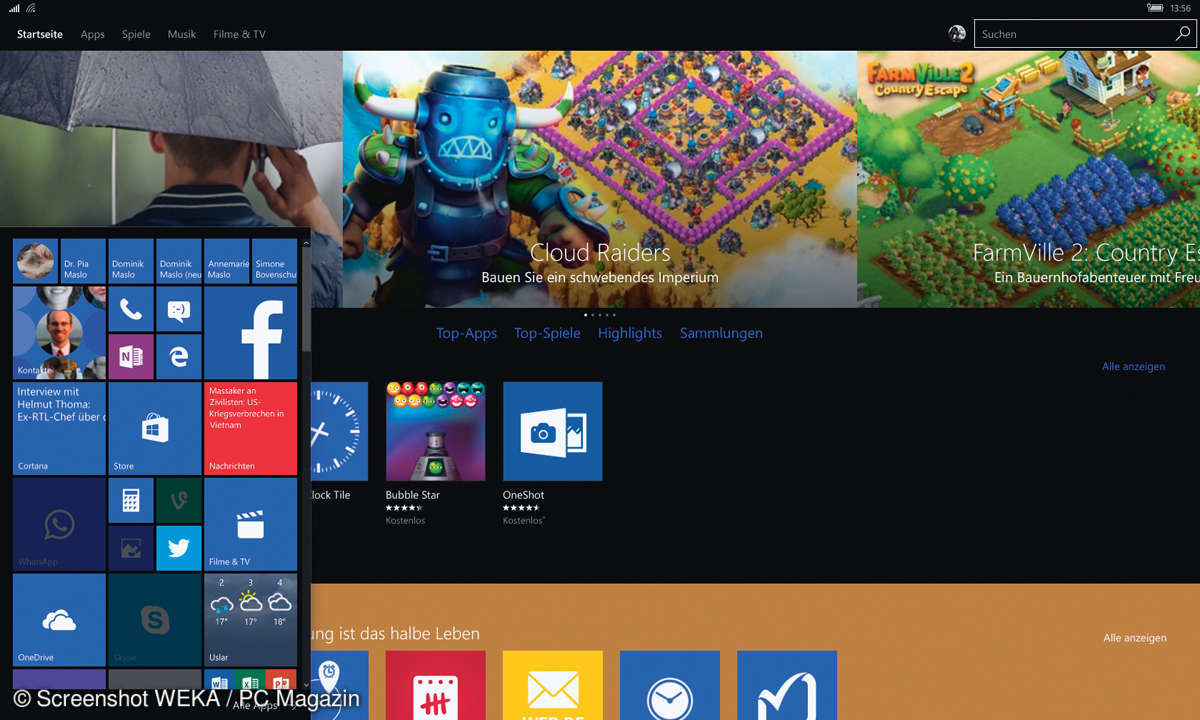This screenshot has width=1200, height=720.
Task: Open Alle Apps in Start menu
Action: [x=255, y=705]
